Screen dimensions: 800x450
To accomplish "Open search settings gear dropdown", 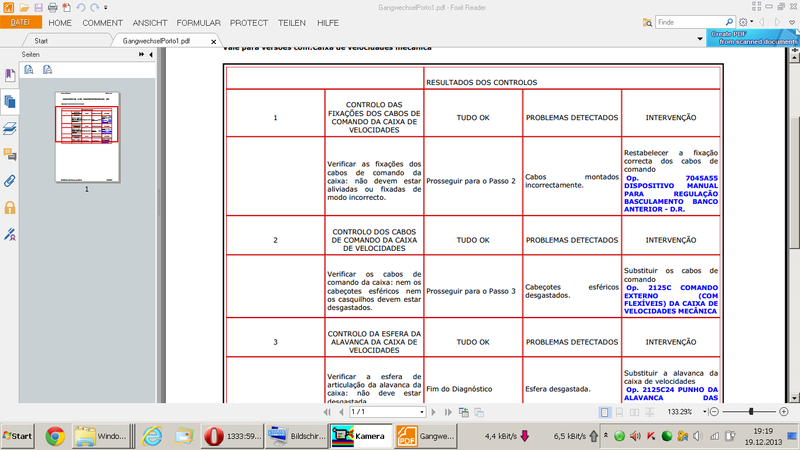I will coord(745,21).
